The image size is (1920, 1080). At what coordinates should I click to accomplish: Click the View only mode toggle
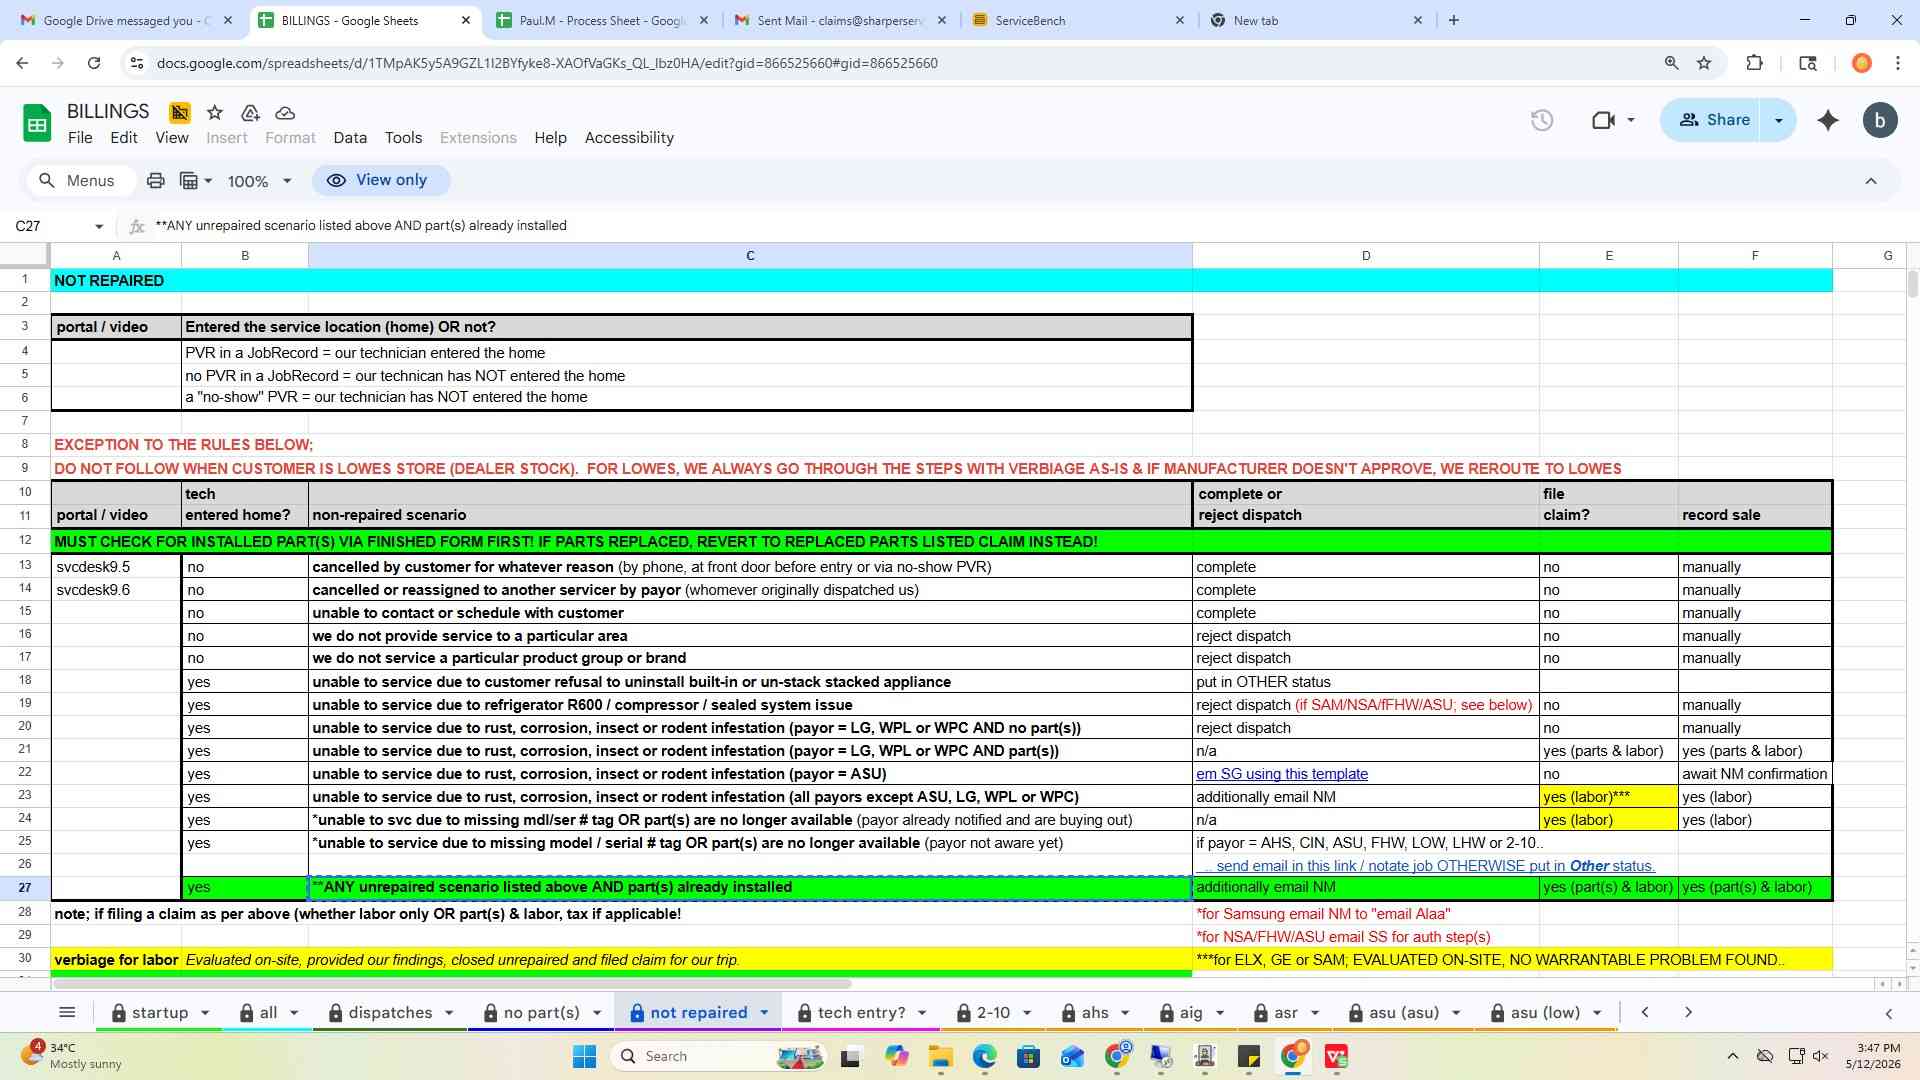pos(381,180)
